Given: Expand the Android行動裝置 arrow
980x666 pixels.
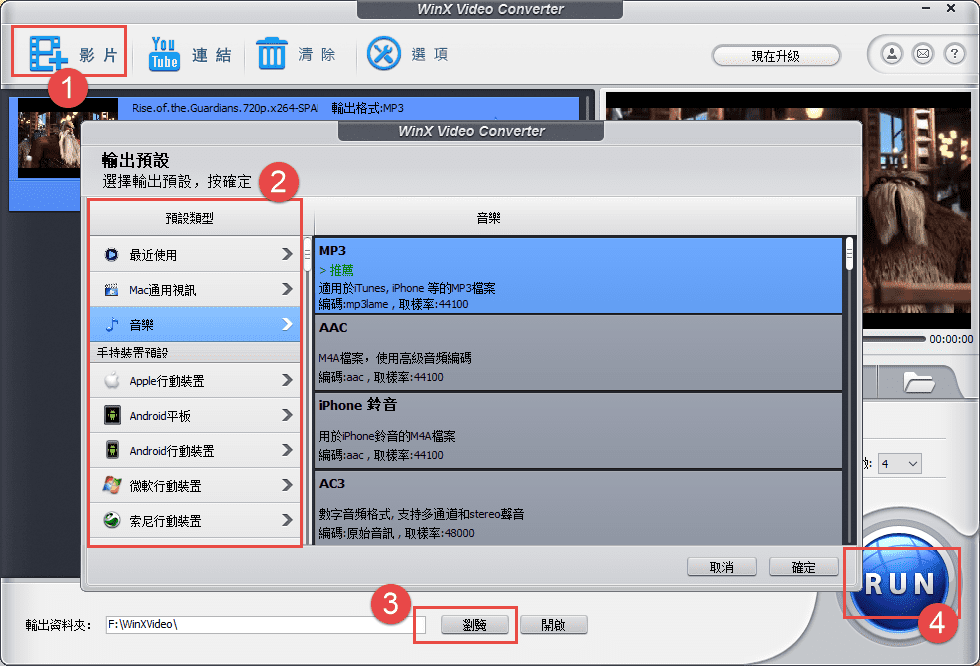Looking at the screenshot, I should click(287, 450).
